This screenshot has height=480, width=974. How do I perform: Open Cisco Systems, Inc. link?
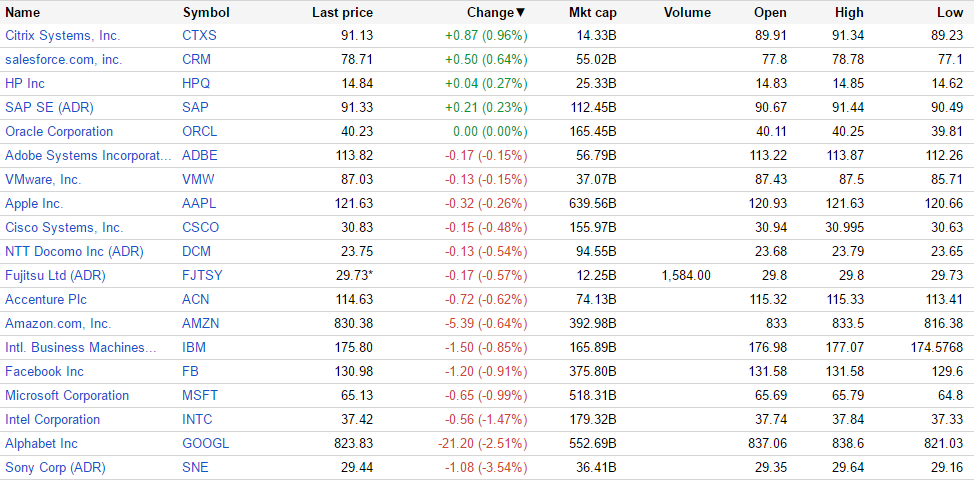(x=64, y=227)
